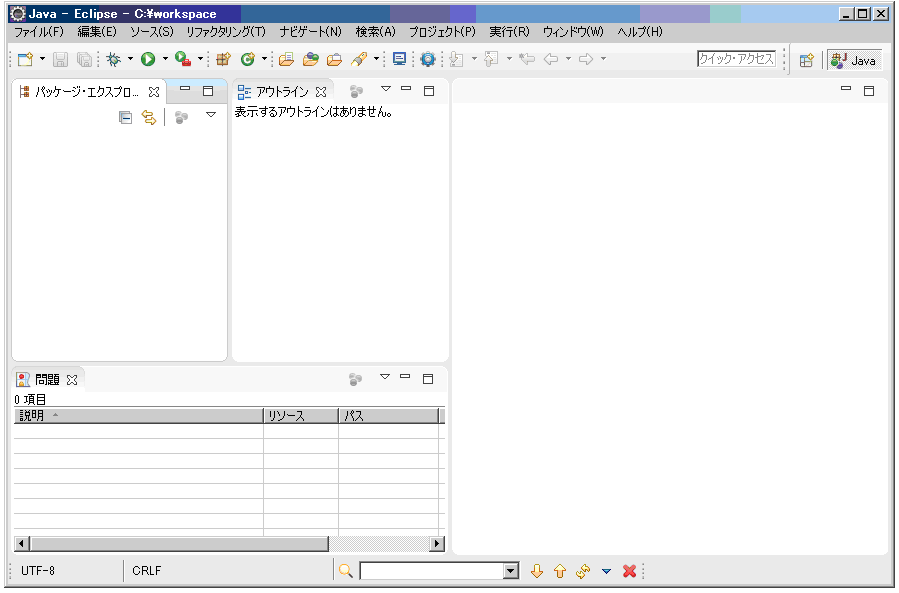Switch to the Java perspective button
This screenshot has width=899, height=593.
click(x=853, y=60)
